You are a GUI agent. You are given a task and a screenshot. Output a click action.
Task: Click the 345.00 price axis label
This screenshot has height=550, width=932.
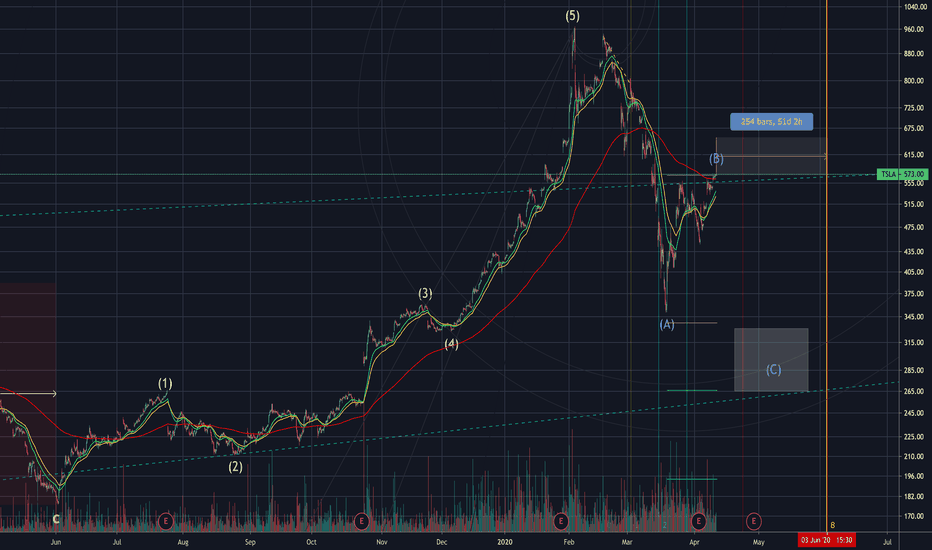[x=914, y=317]
